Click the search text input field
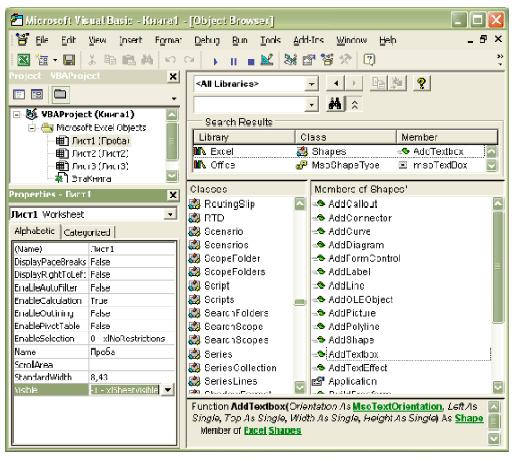The image size is (514, 459). pos(249,105)
